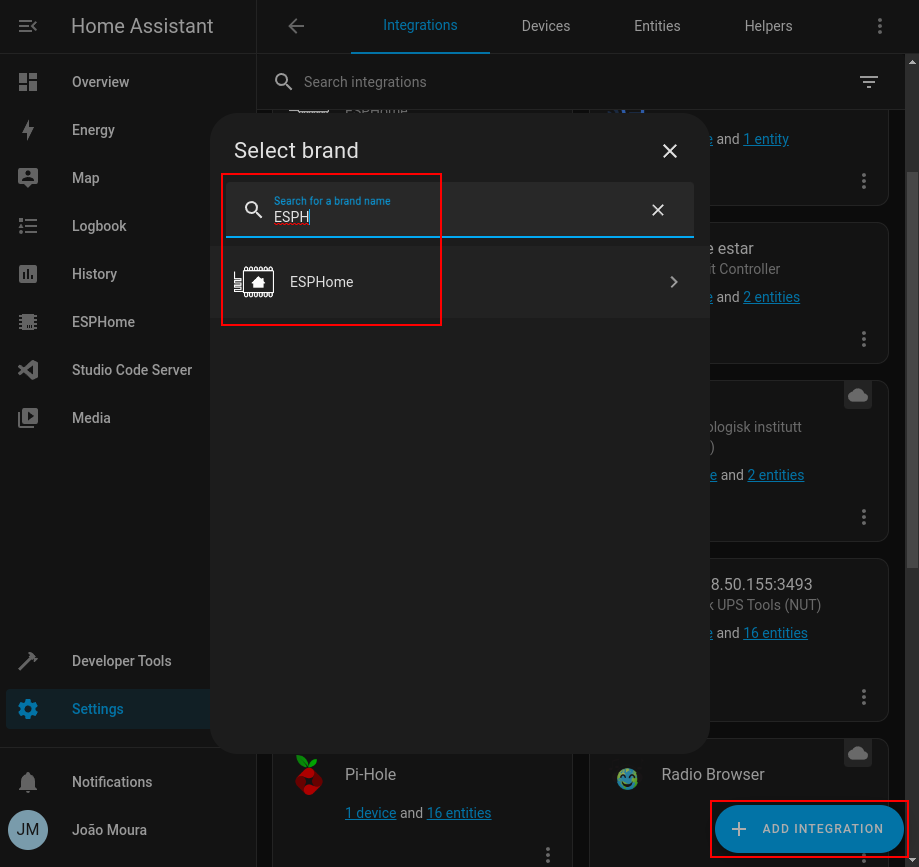Switch to the Helpers tab
919x867 pixels.
coord(768,26)
